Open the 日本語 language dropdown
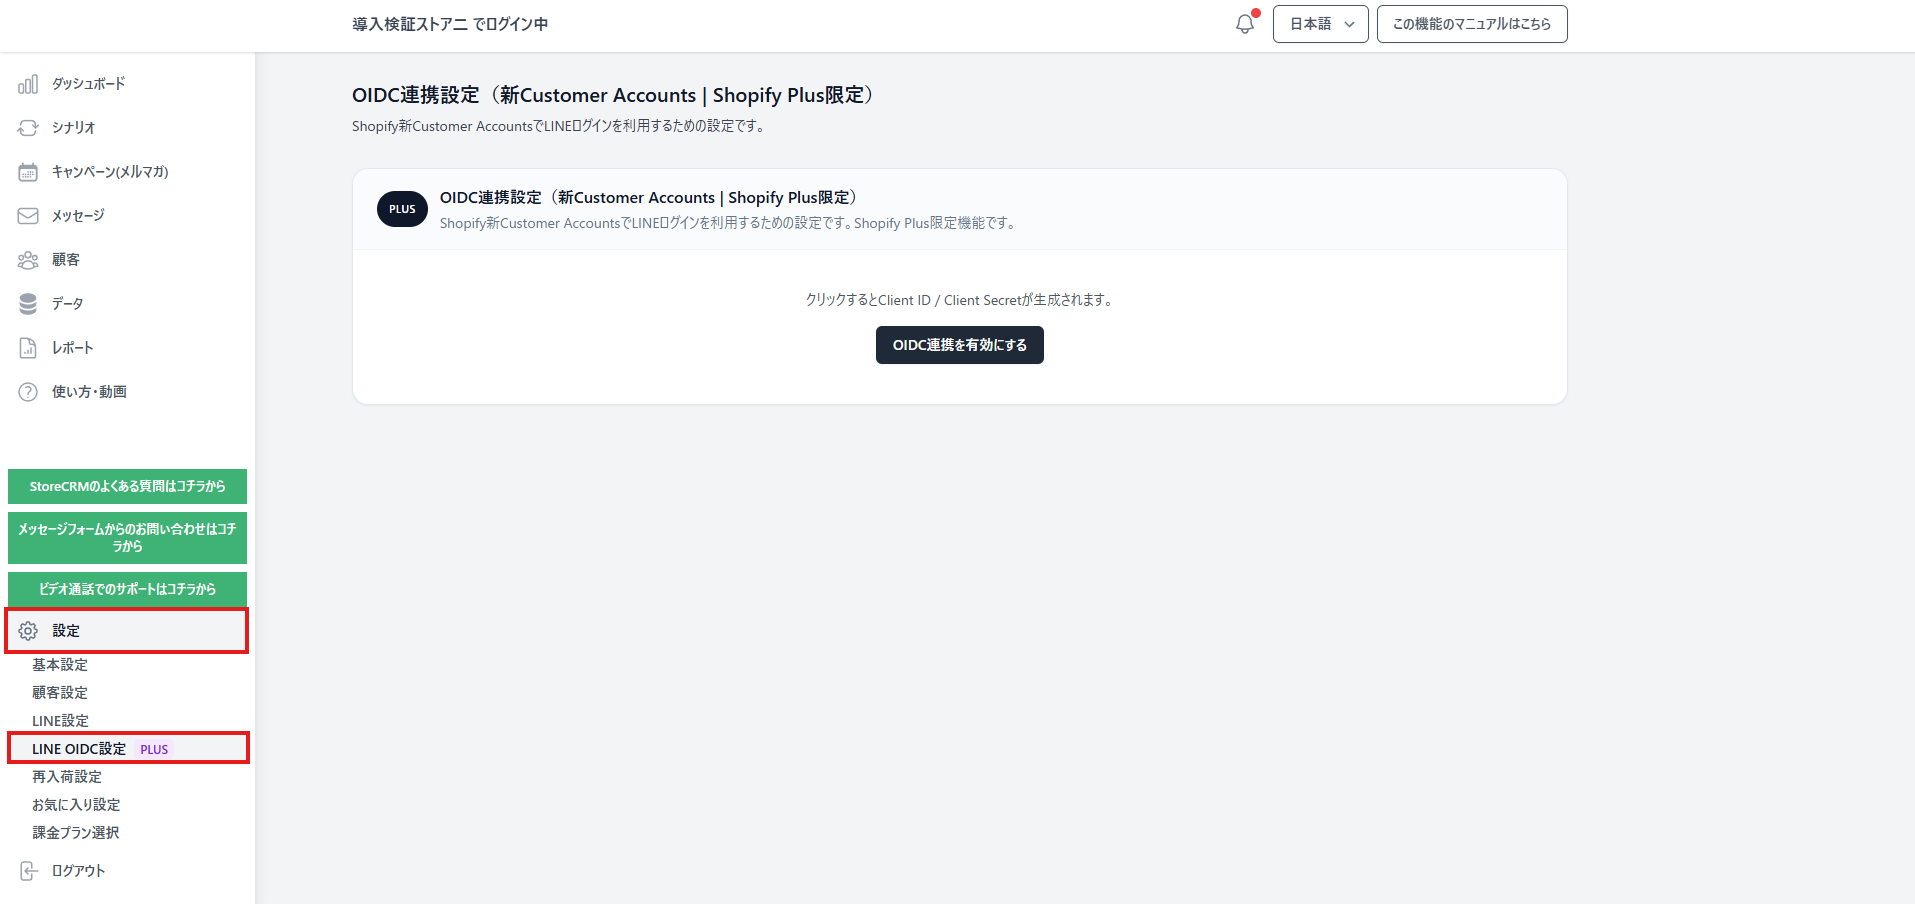 click(x=1320, y=24)
